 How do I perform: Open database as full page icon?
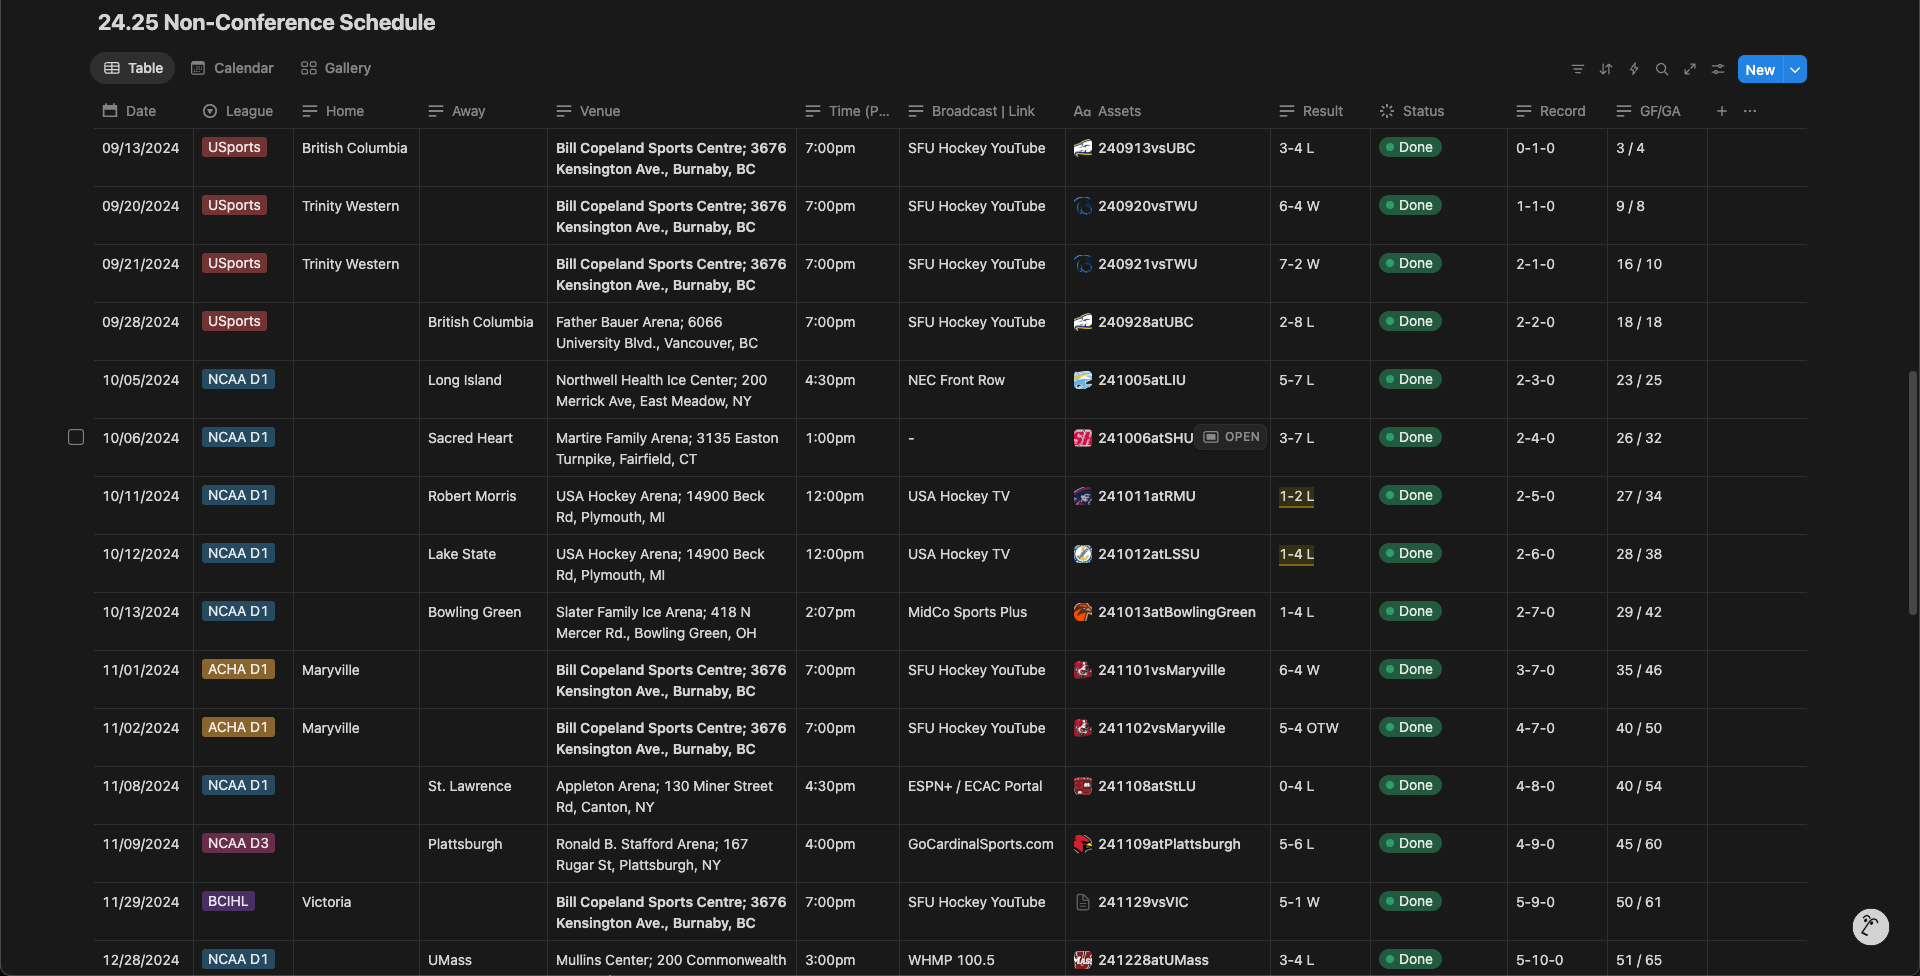(1689, 69)
